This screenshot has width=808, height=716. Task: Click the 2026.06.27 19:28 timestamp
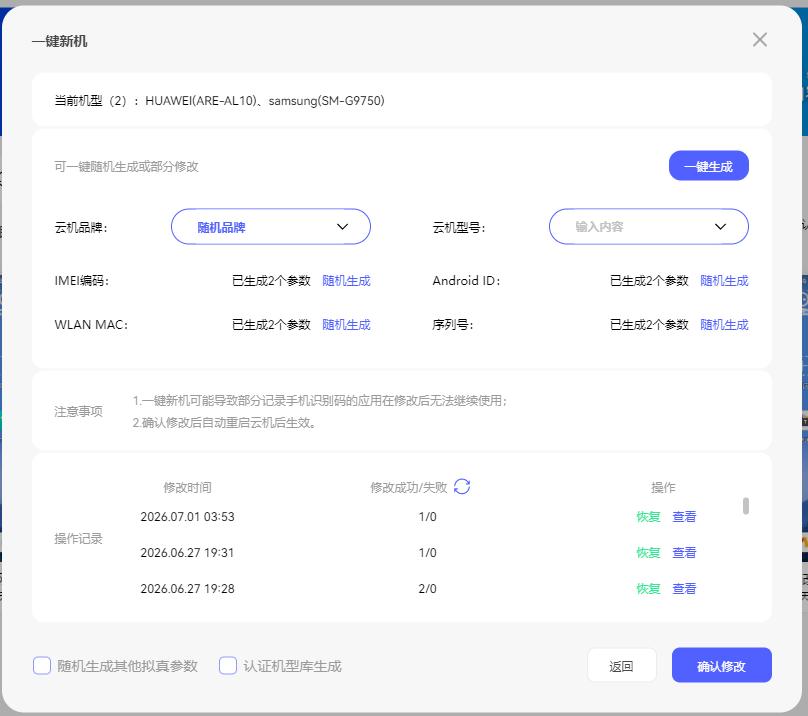pyautogui.click(x=188, y=589)
